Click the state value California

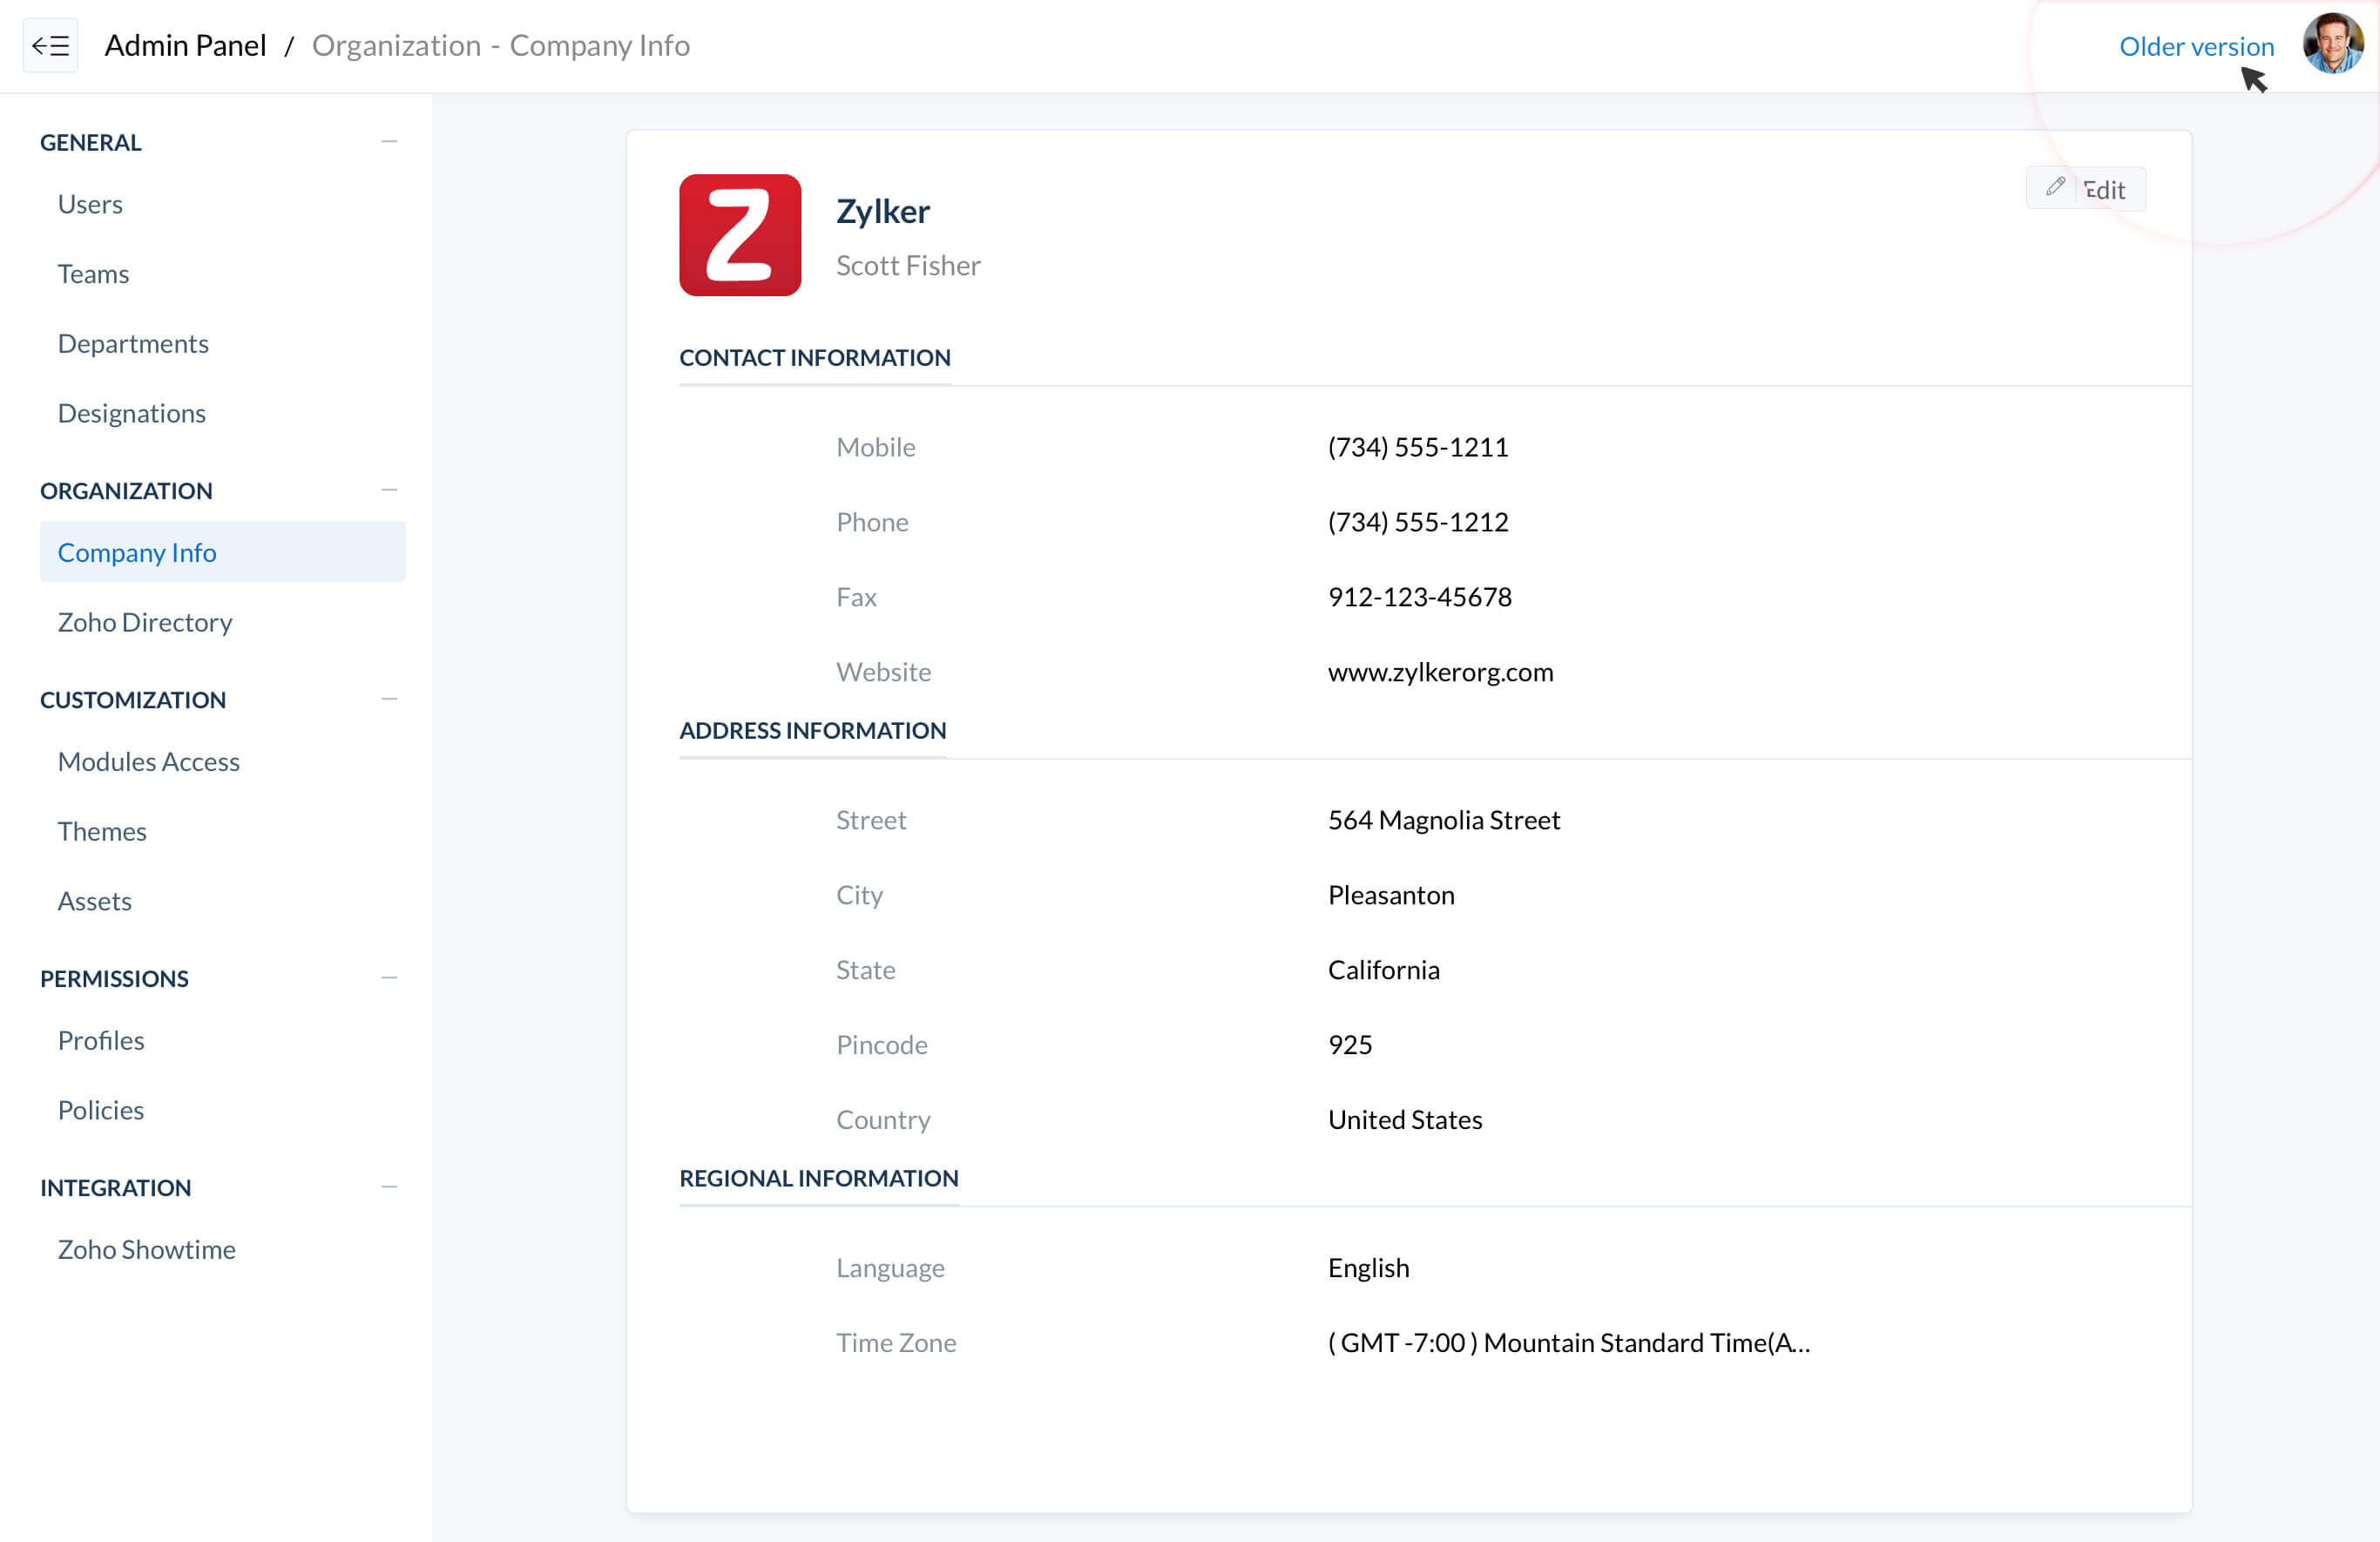[x=1383, y=970]
